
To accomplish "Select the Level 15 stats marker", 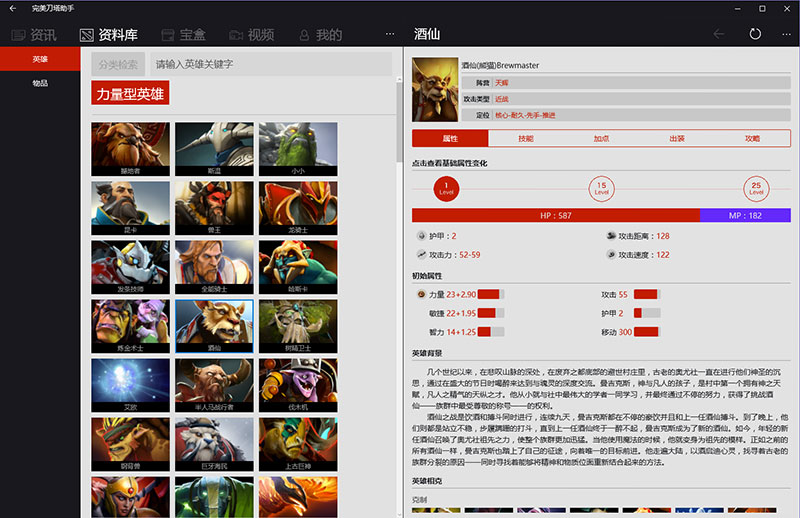I will pos(602,189).
